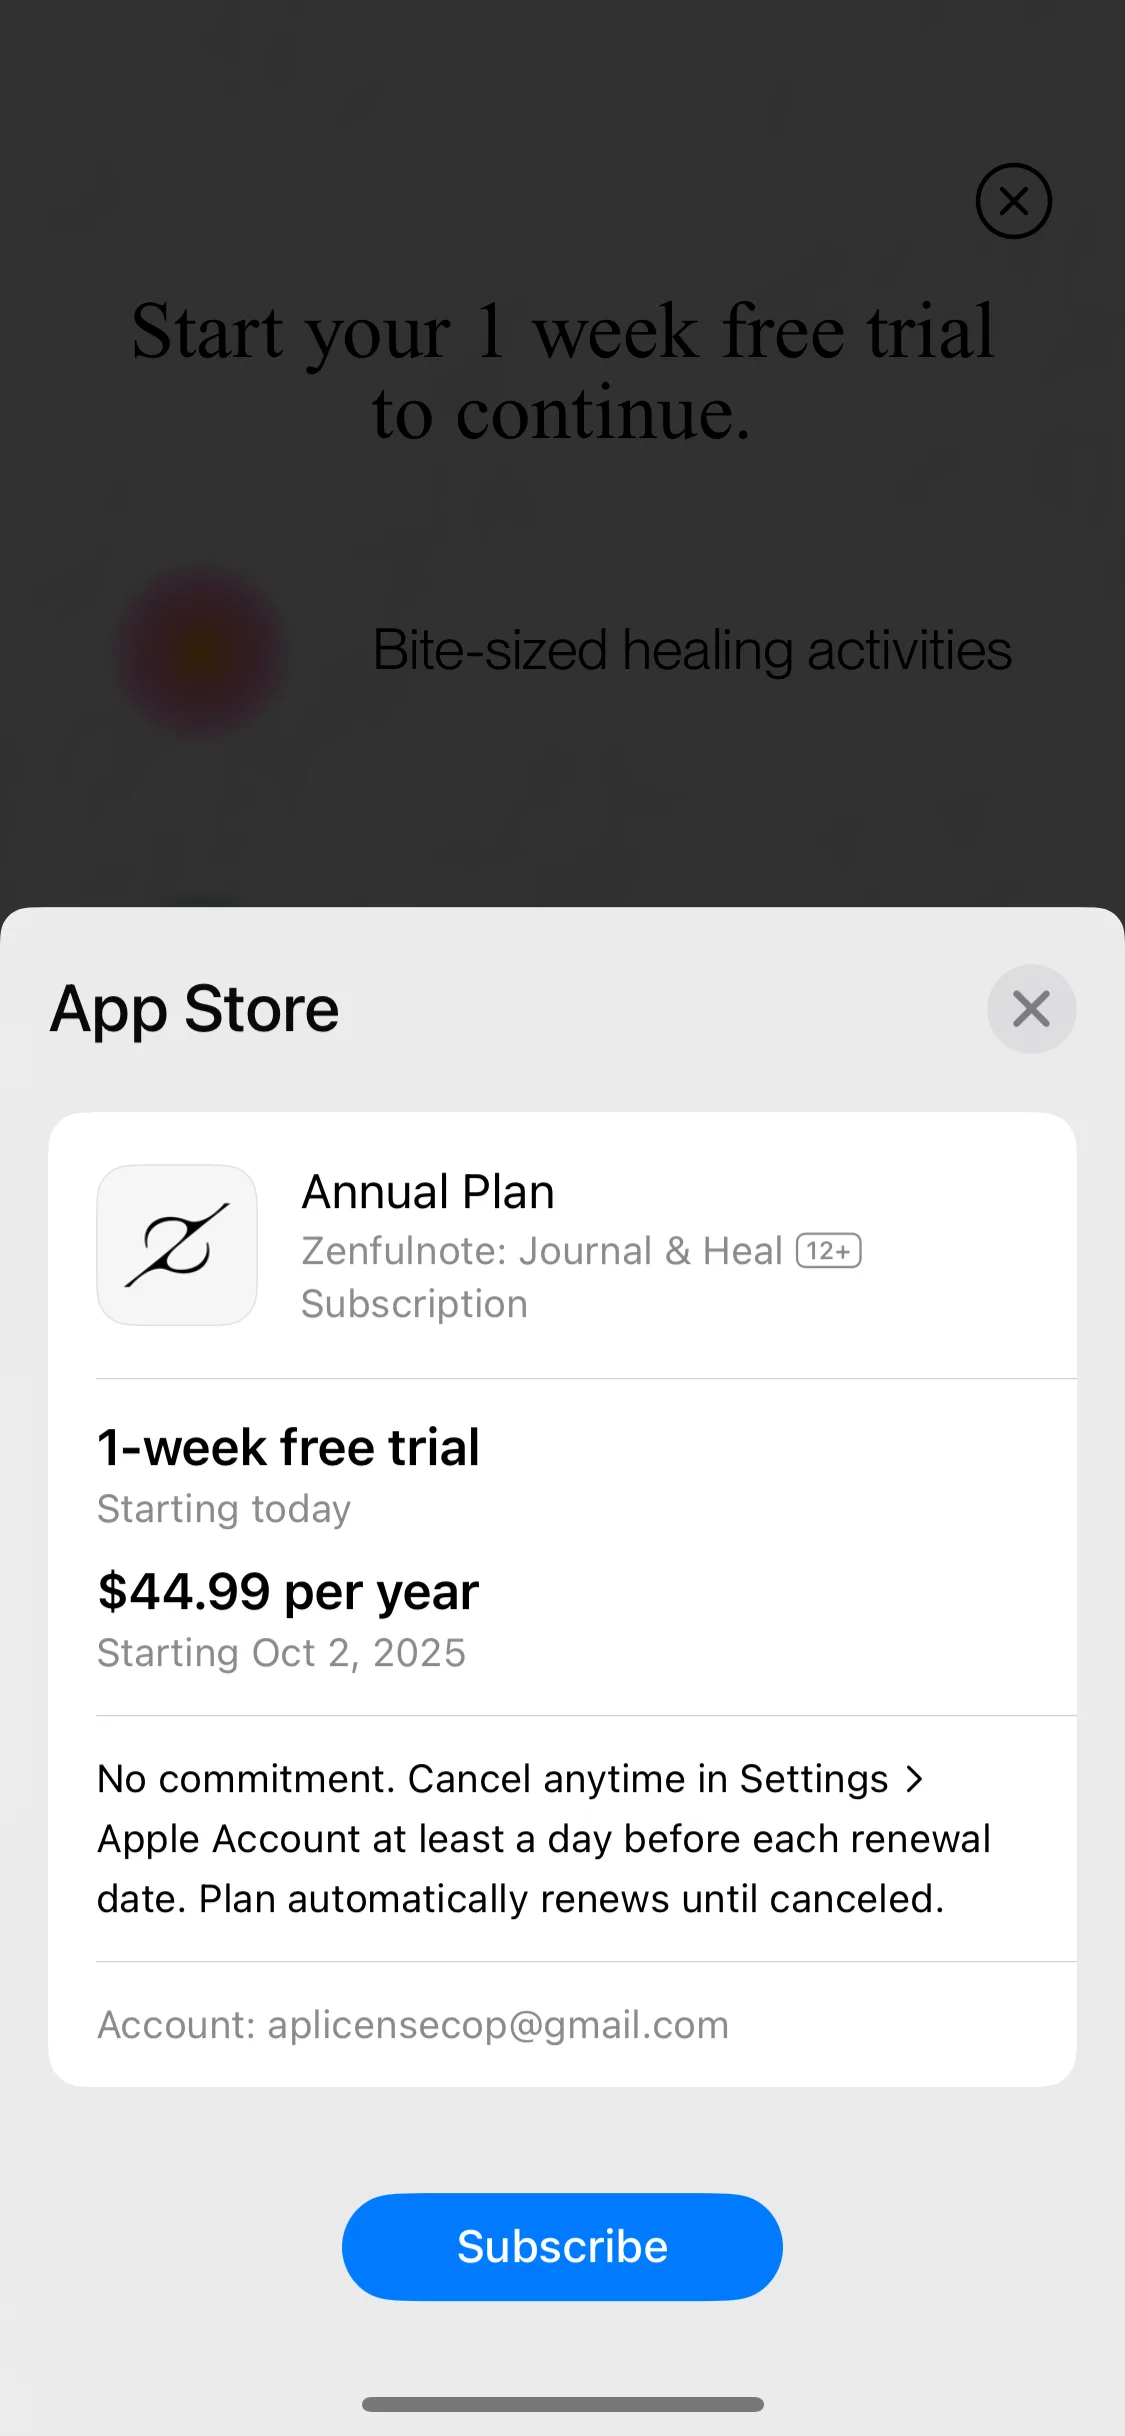Tap the $44.99 per year price
The width and height of the screenshot is (1125, 2436).
pos(288,1591)
